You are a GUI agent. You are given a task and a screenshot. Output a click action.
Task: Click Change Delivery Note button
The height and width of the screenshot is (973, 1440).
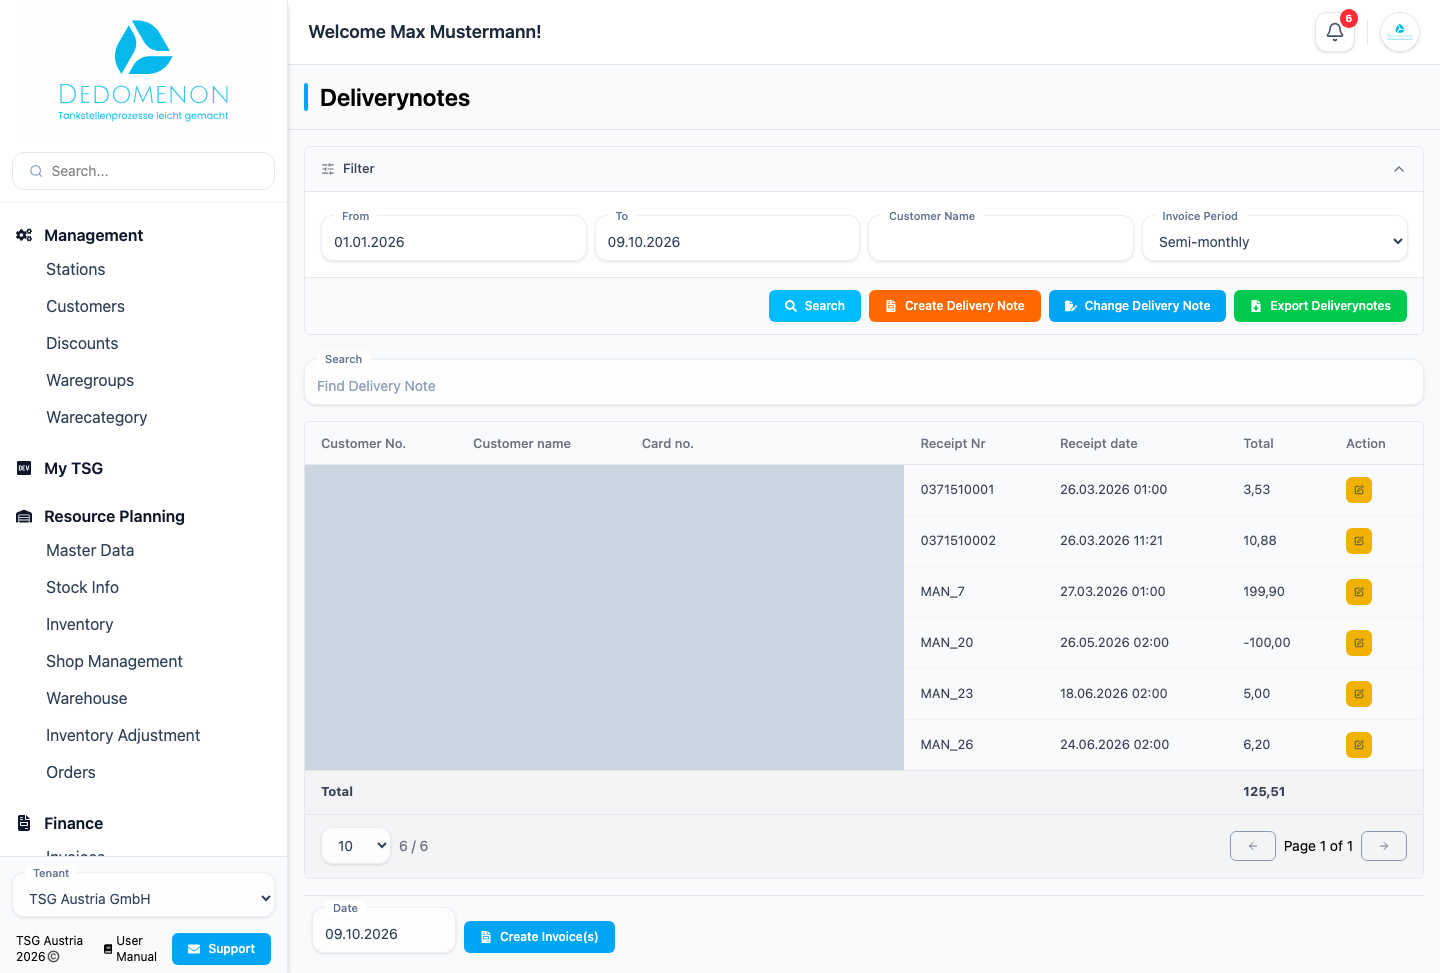pyautogui.click(x=1137, y=306)
